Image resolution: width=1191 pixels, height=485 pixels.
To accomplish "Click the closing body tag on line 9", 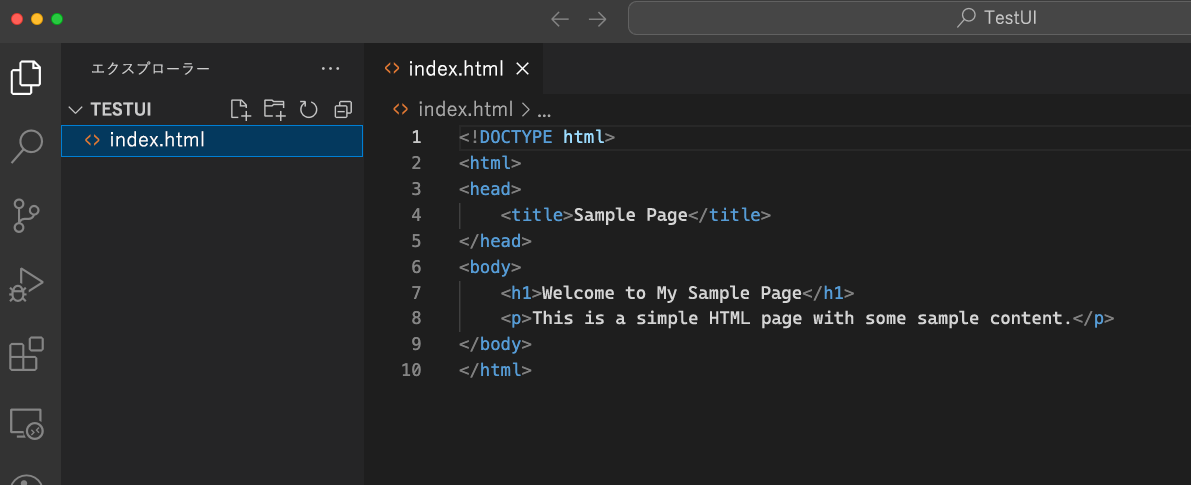I will [x=495, y=345].
